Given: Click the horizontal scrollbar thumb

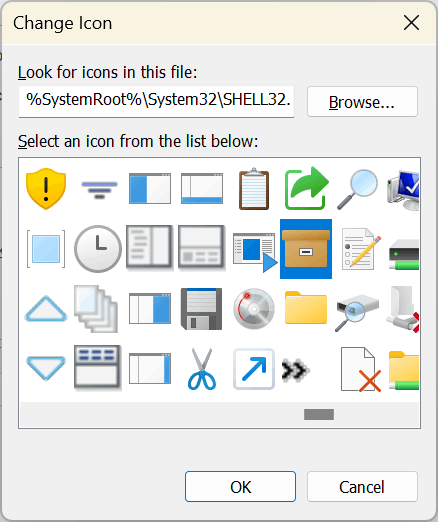Looking at the screenshot, I should point(319,414).
